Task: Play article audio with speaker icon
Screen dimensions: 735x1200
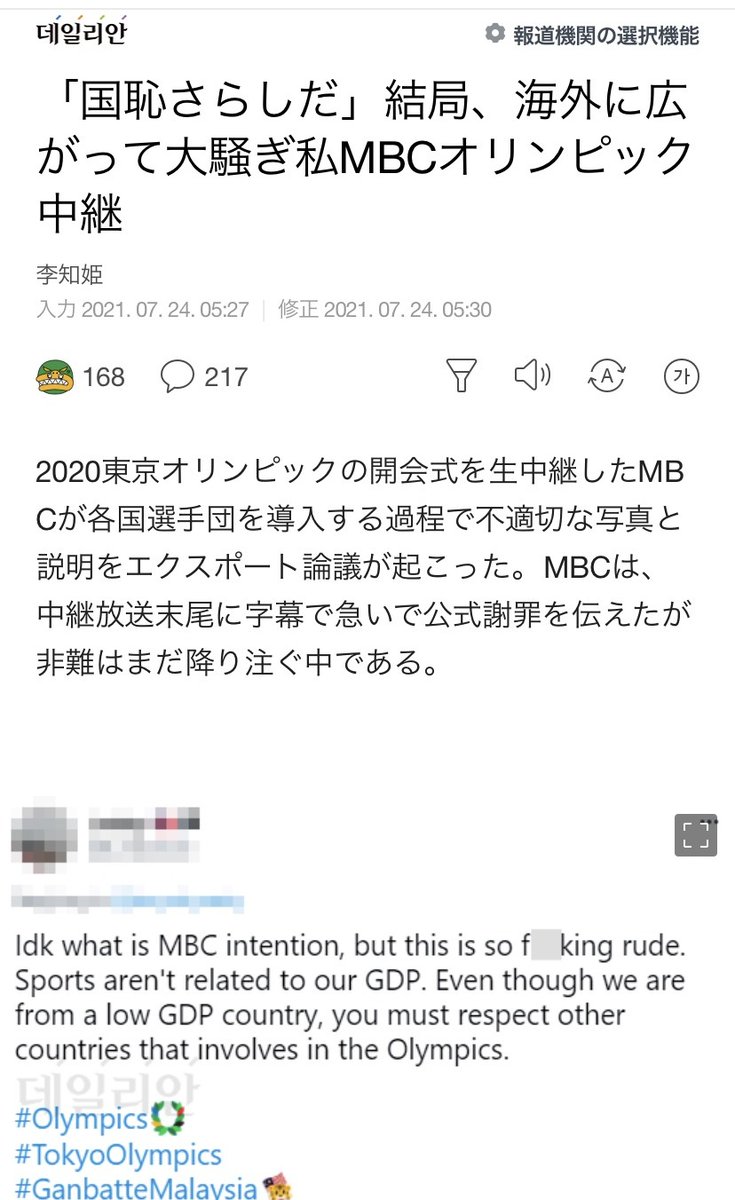Action: coord(532,376)
